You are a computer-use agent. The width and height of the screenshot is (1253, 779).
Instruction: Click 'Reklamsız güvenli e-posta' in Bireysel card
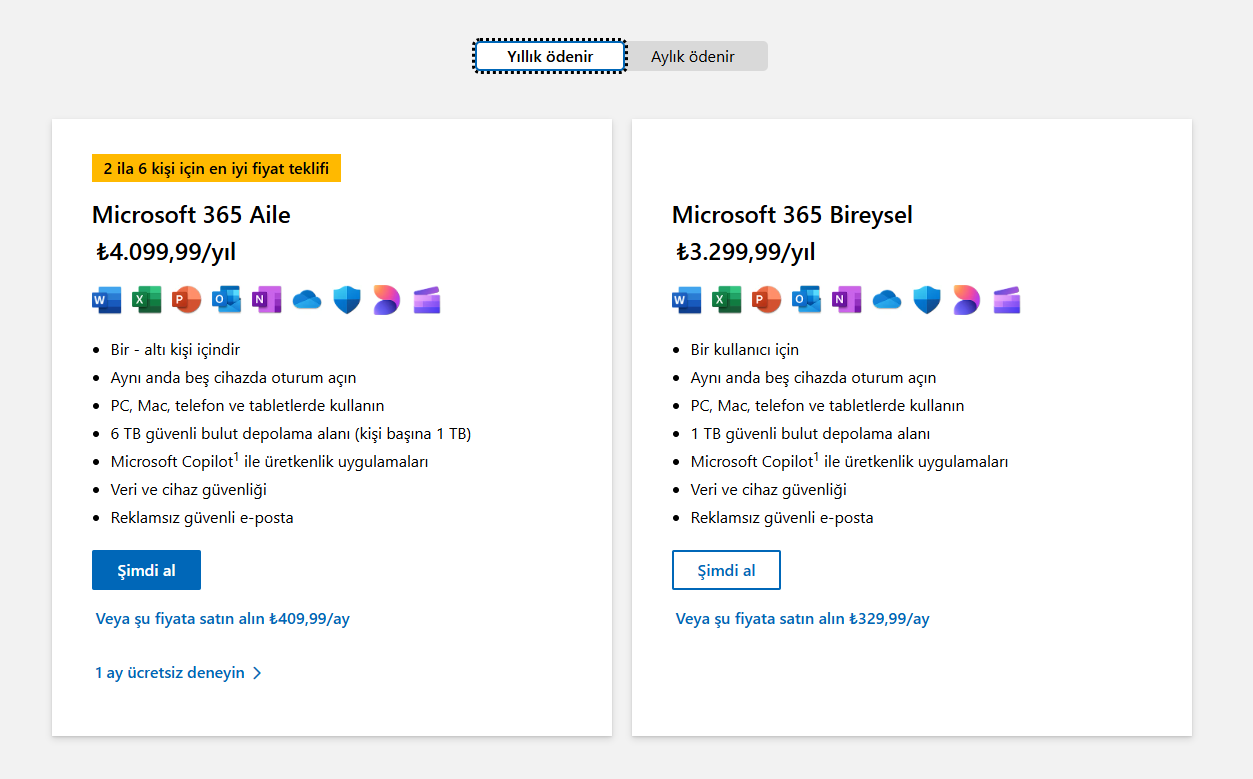click(x=782, y=518)
